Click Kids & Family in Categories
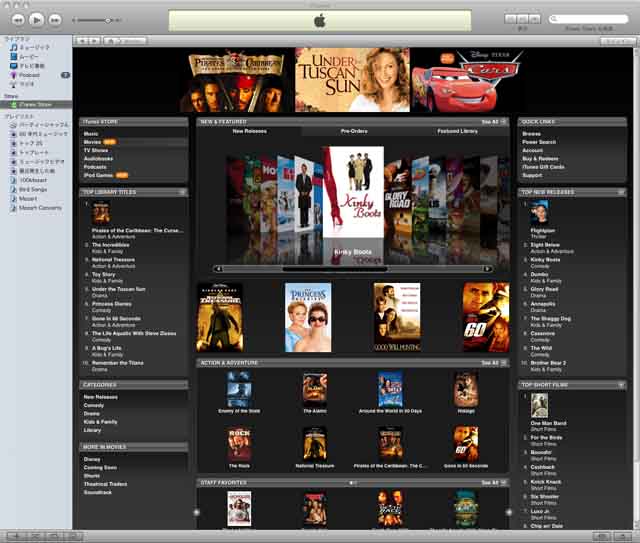The height and width of the screenshot is (543, 640). pyautogui.click(x=100, y=422)
